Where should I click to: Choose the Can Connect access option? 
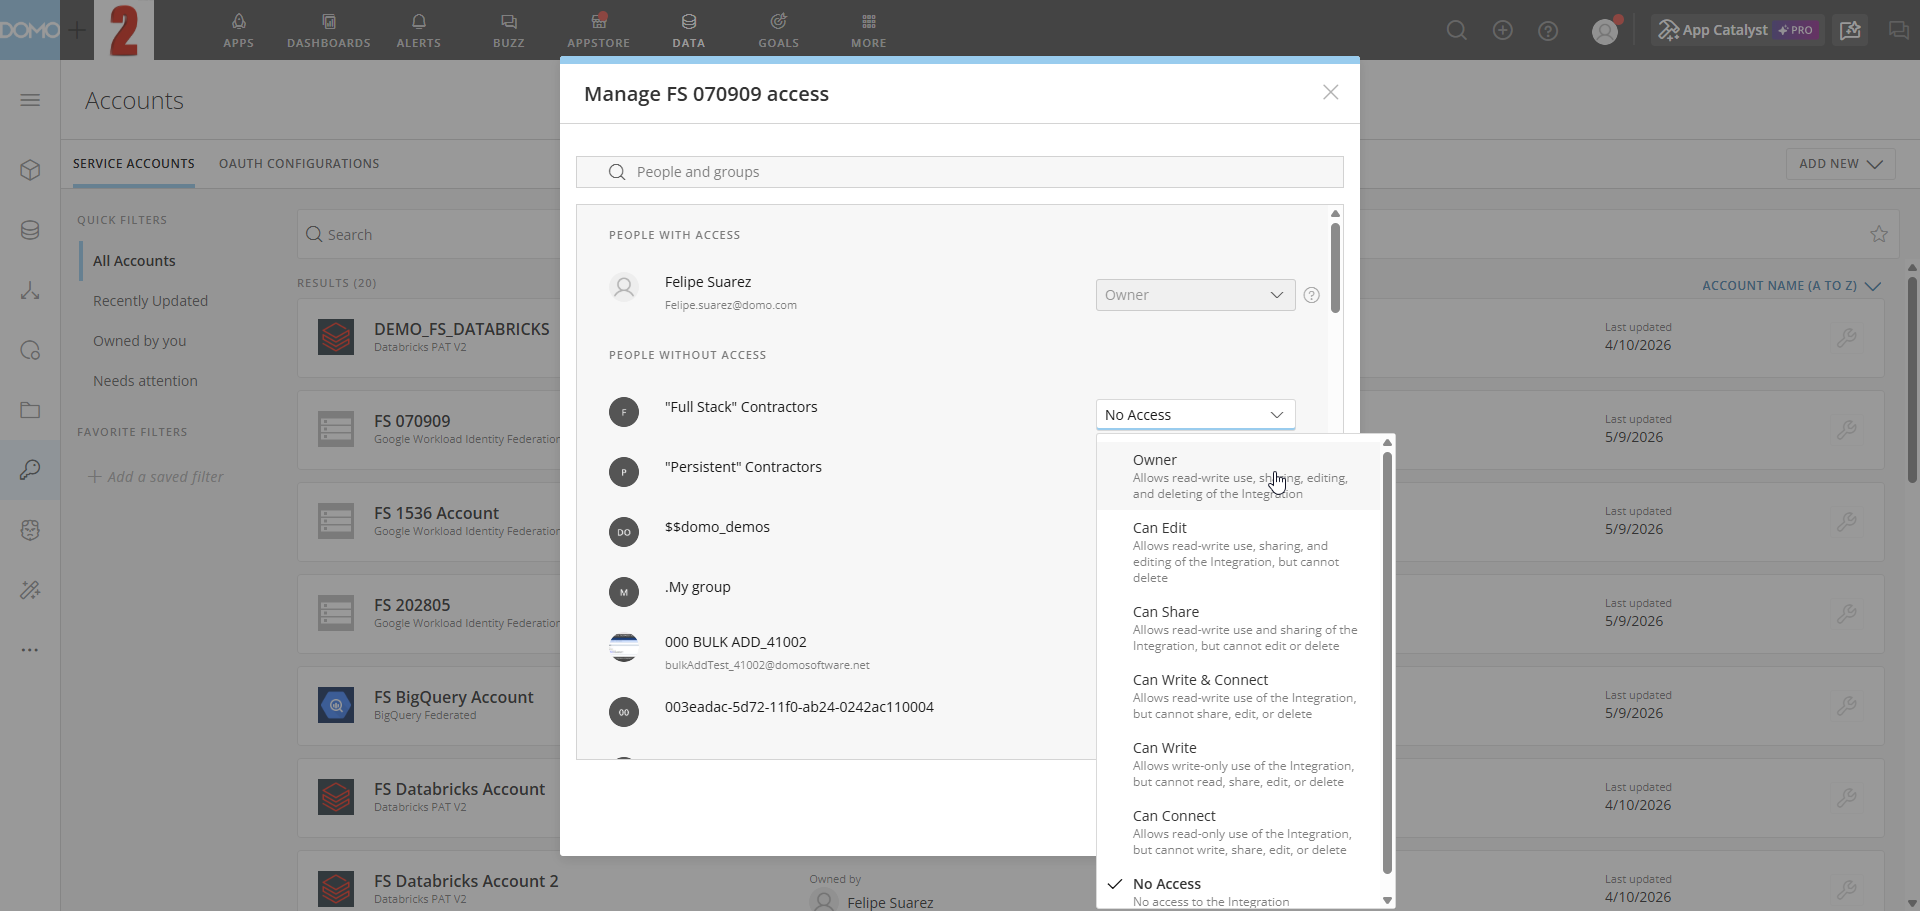(x=1238, y=832)
